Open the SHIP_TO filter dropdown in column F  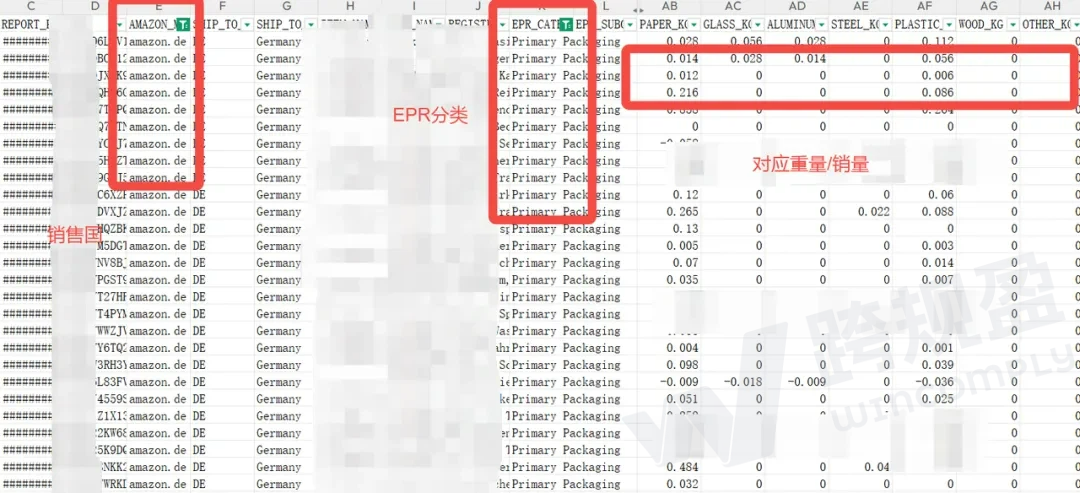tap(246, 25)
